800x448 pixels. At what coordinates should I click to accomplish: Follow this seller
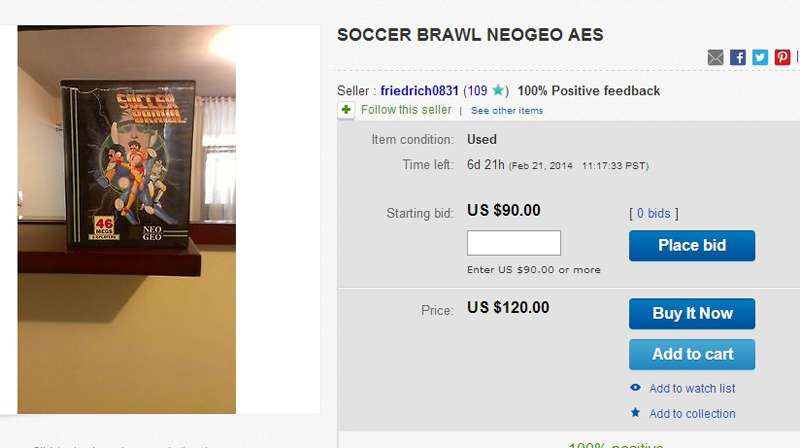406,110
